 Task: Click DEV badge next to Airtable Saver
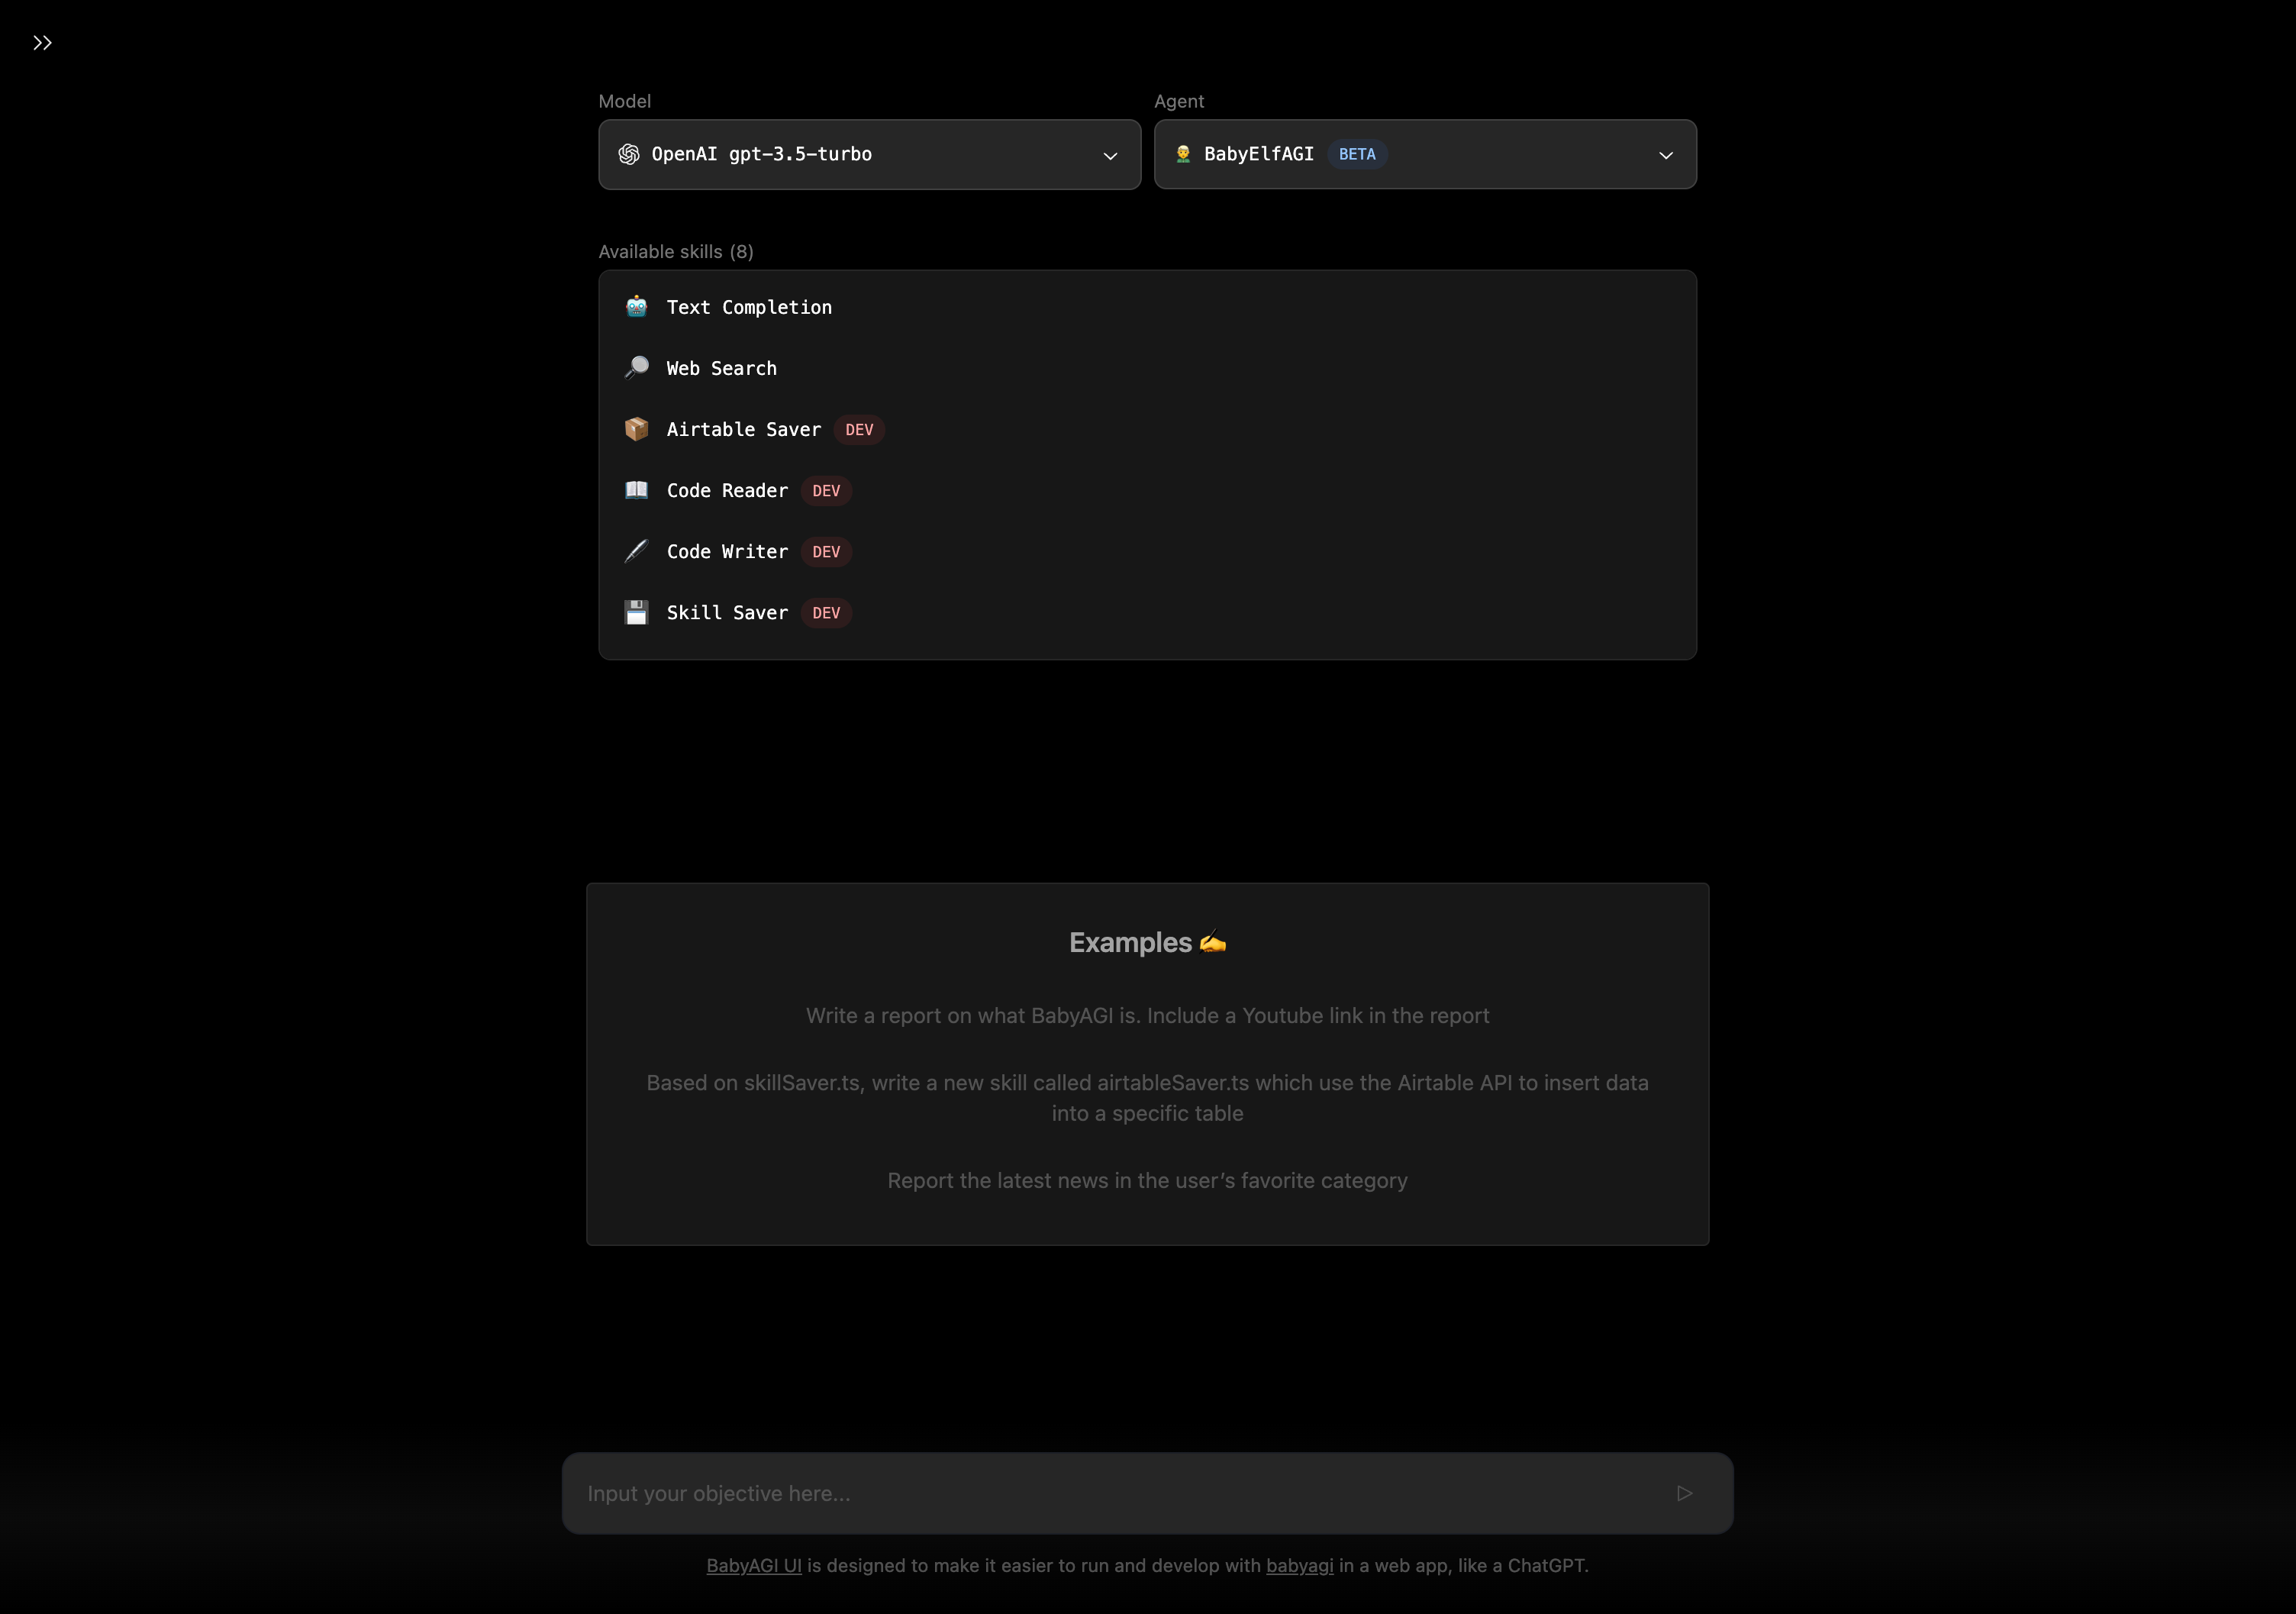point(858,429)
